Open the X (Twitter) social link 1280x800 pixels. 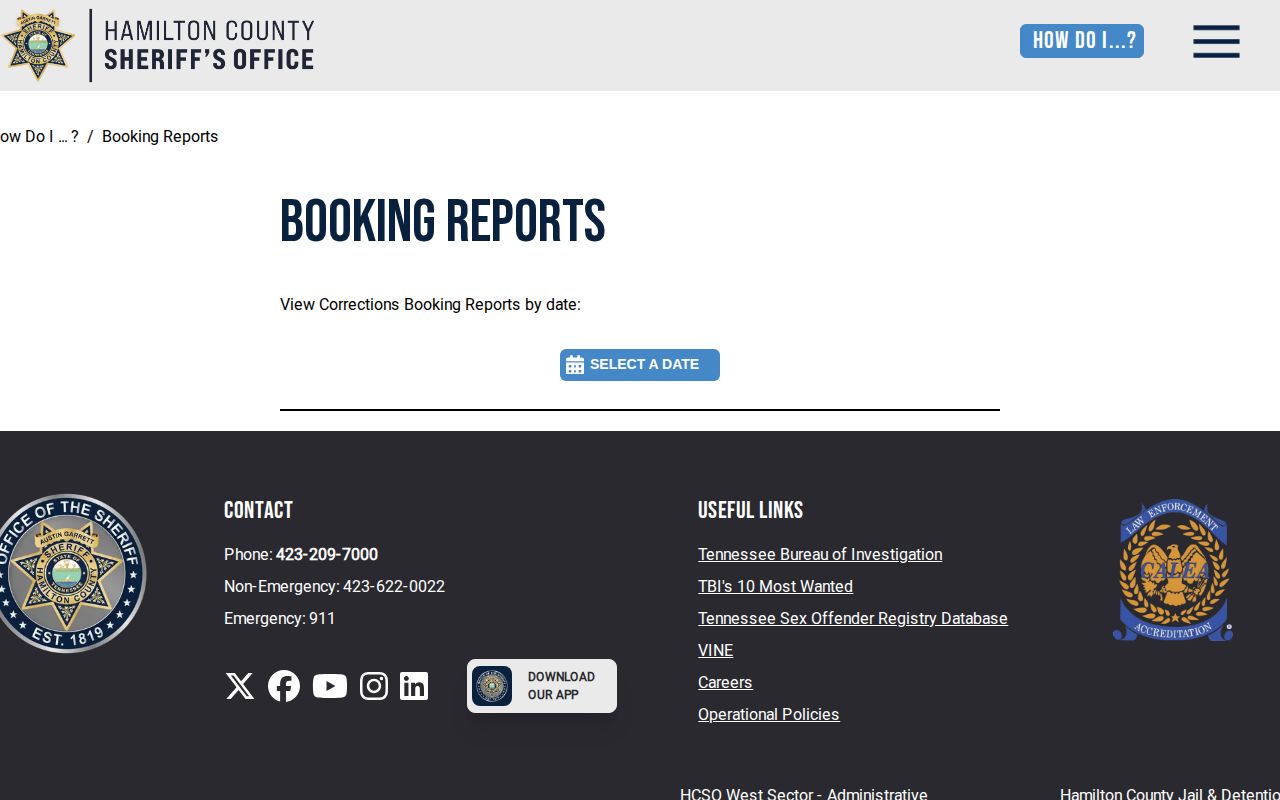click(x=240, y=686)
